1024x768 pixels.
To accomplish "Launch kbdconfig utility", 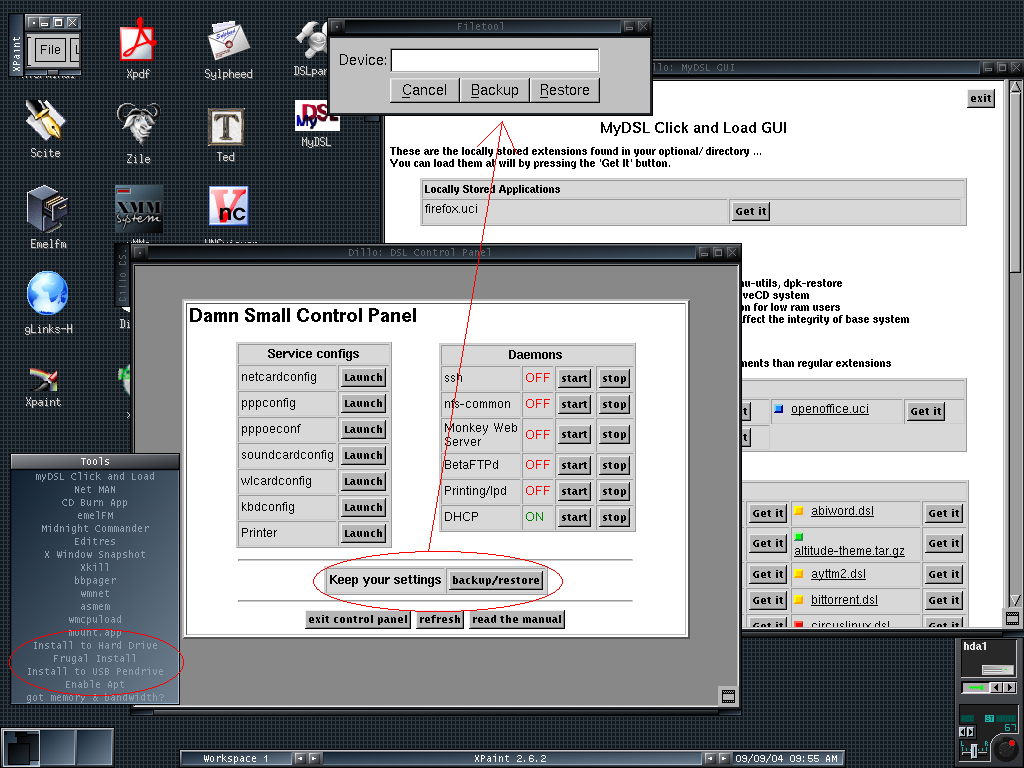I will coord(363,507).
